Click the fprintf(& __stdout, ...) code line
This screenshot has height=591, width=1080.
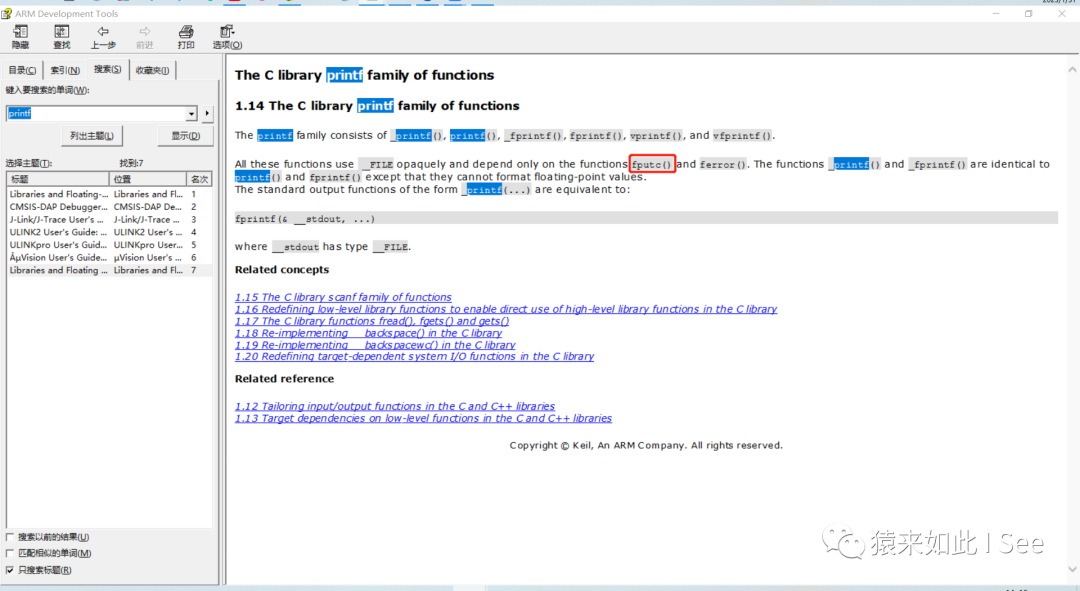click(x=646, y=219)
